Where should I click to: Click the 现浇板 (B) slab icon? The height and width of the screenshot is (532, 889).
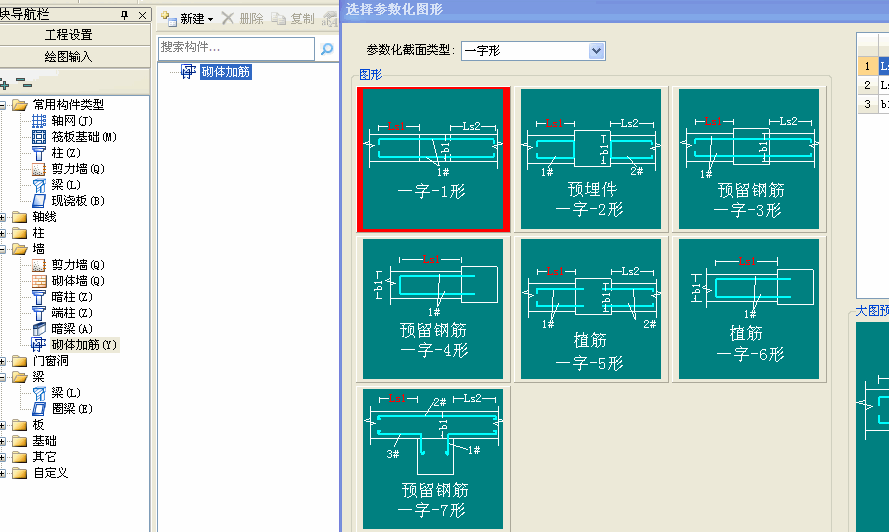39,201
